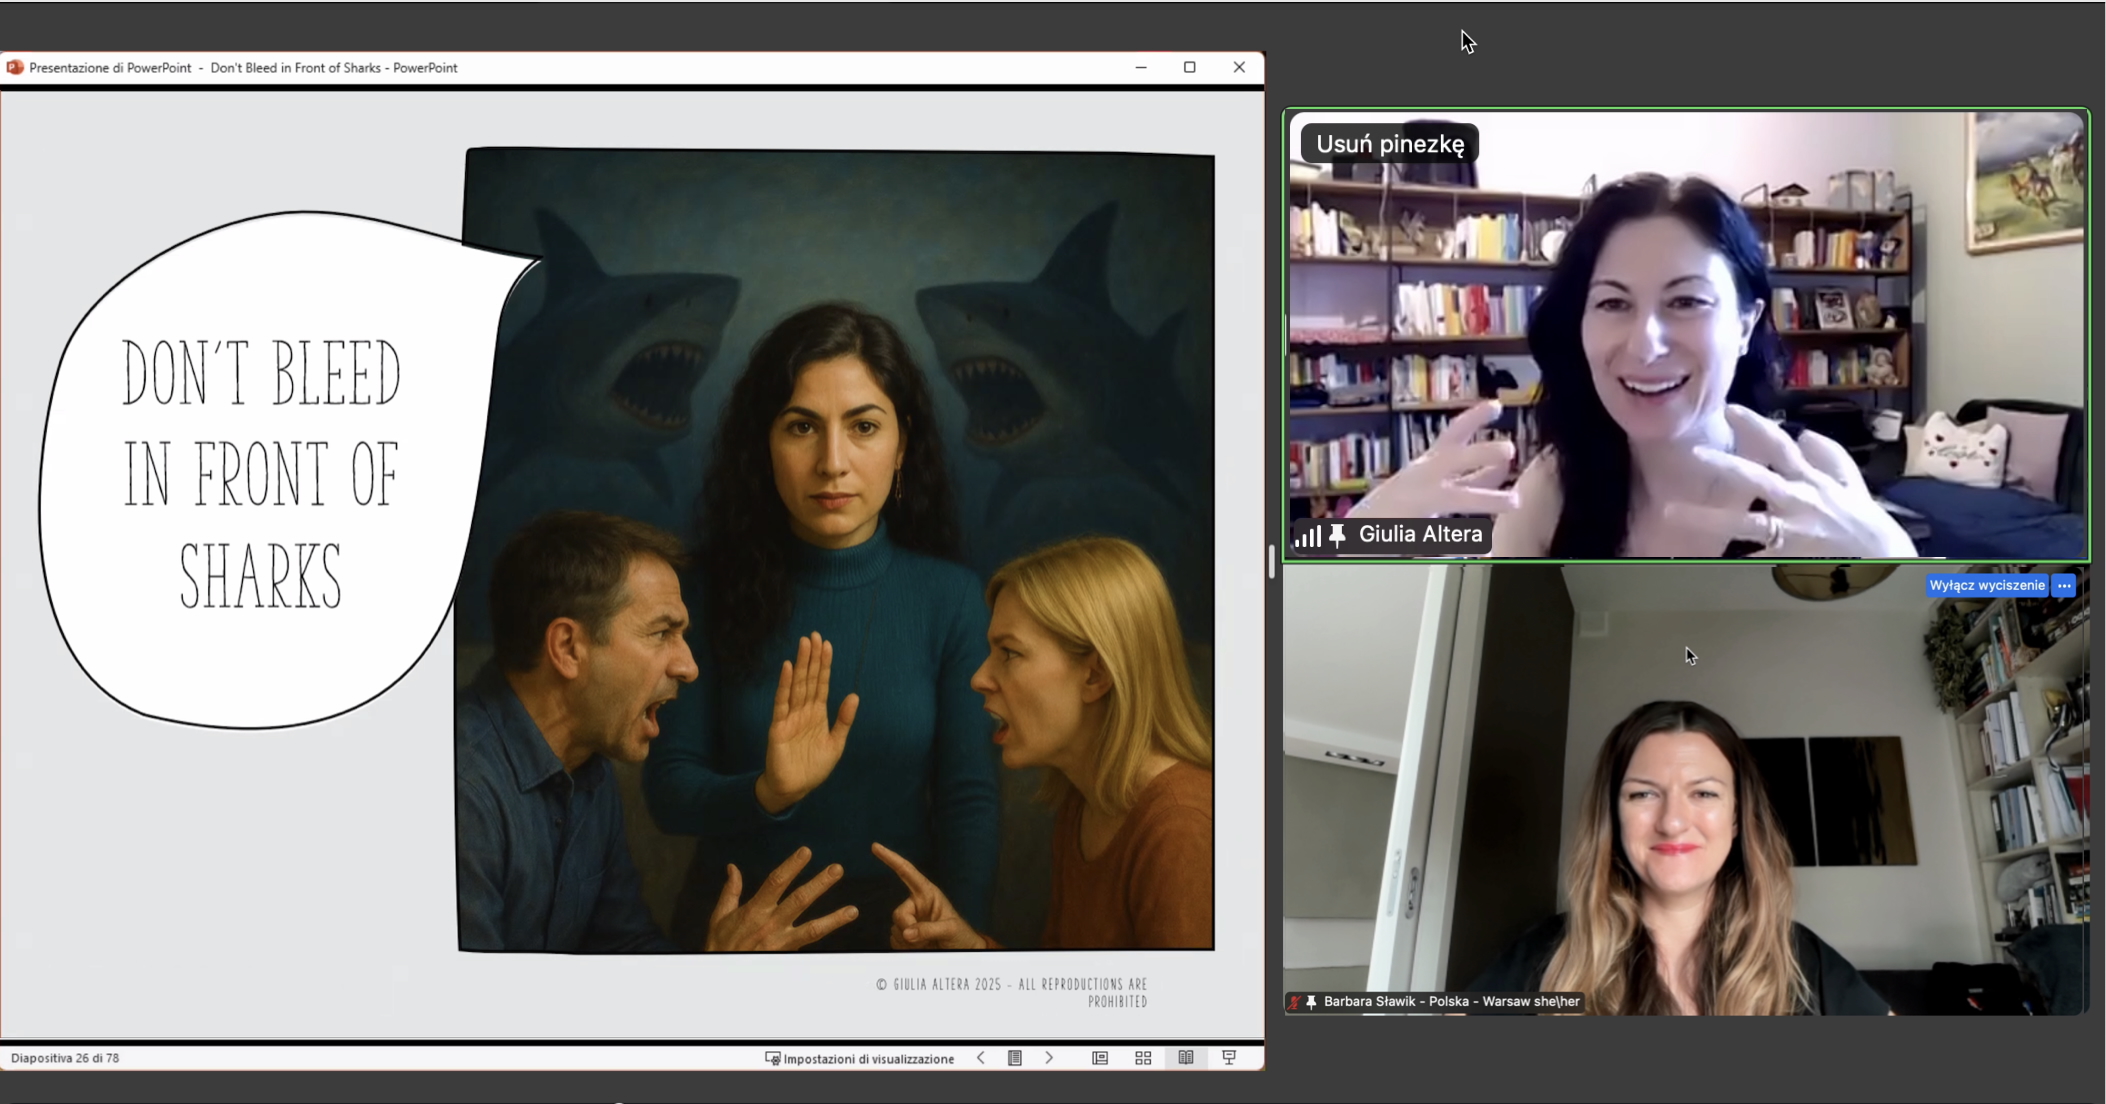The width and height of the screenshot is (2106, 1104).
Task: Select the Giulia Altera name label
Action: tap(1421, 534)
